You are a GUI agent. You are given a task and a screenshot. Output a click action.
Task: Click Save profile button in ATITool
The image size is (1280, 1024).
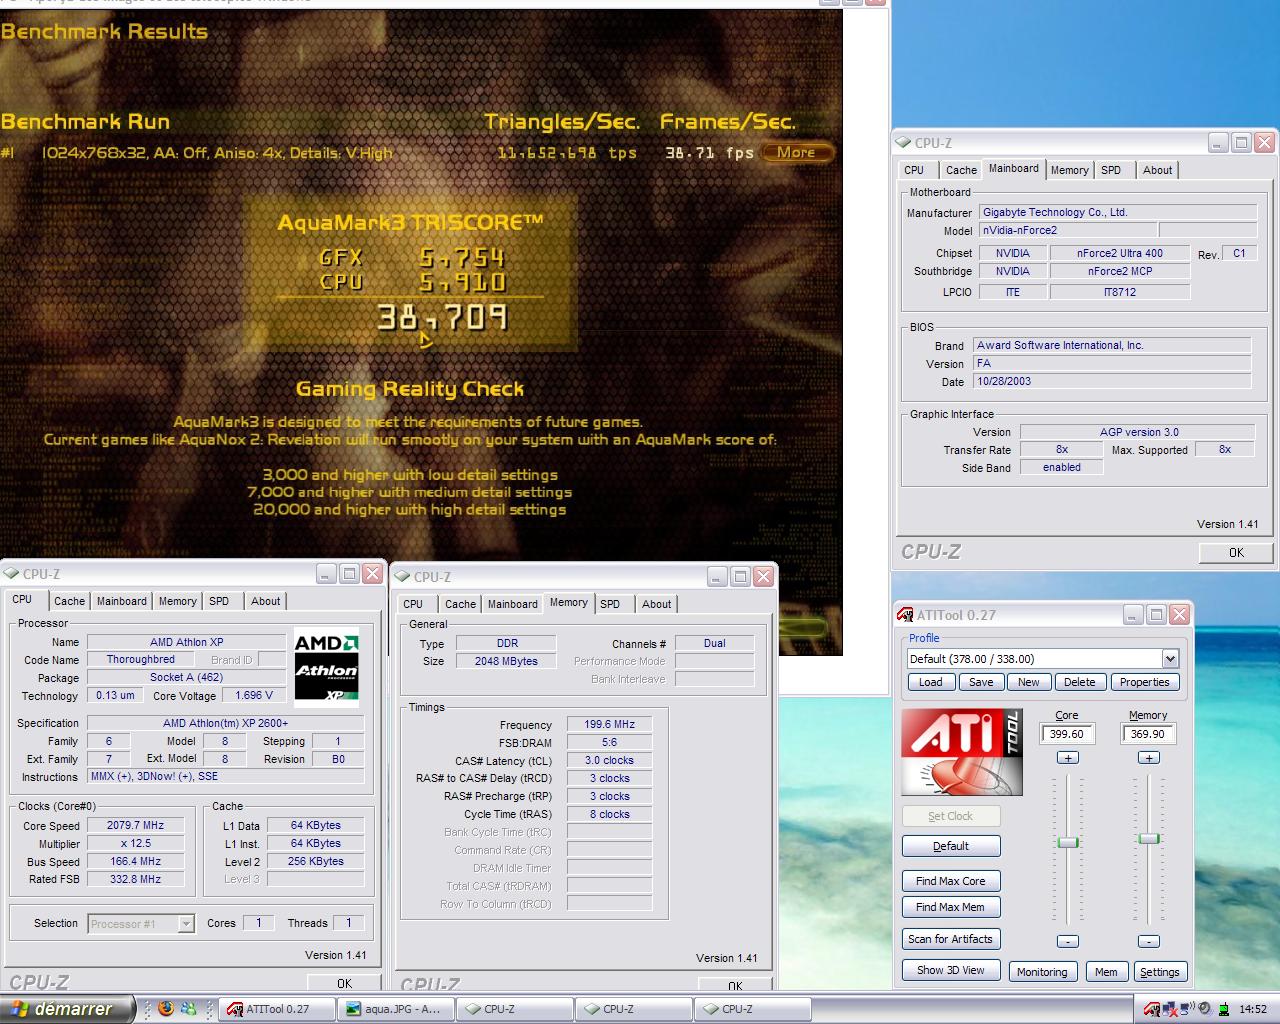coord(981,682)
